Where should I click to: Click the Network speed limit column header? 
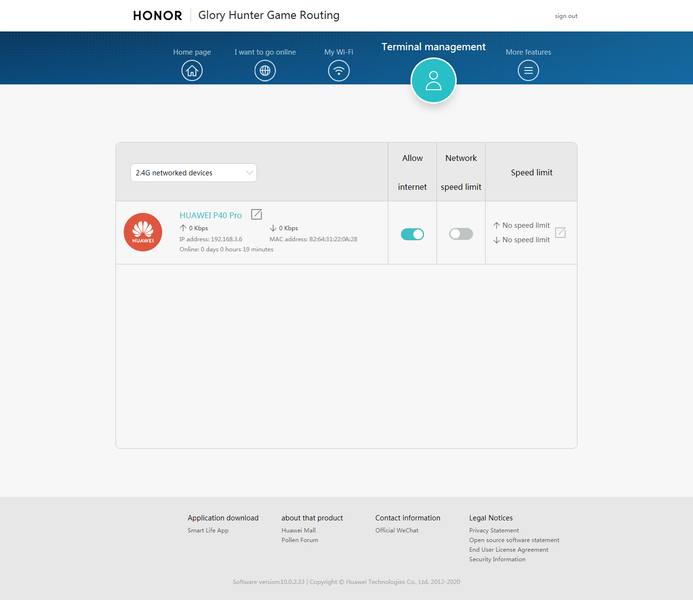461,172
